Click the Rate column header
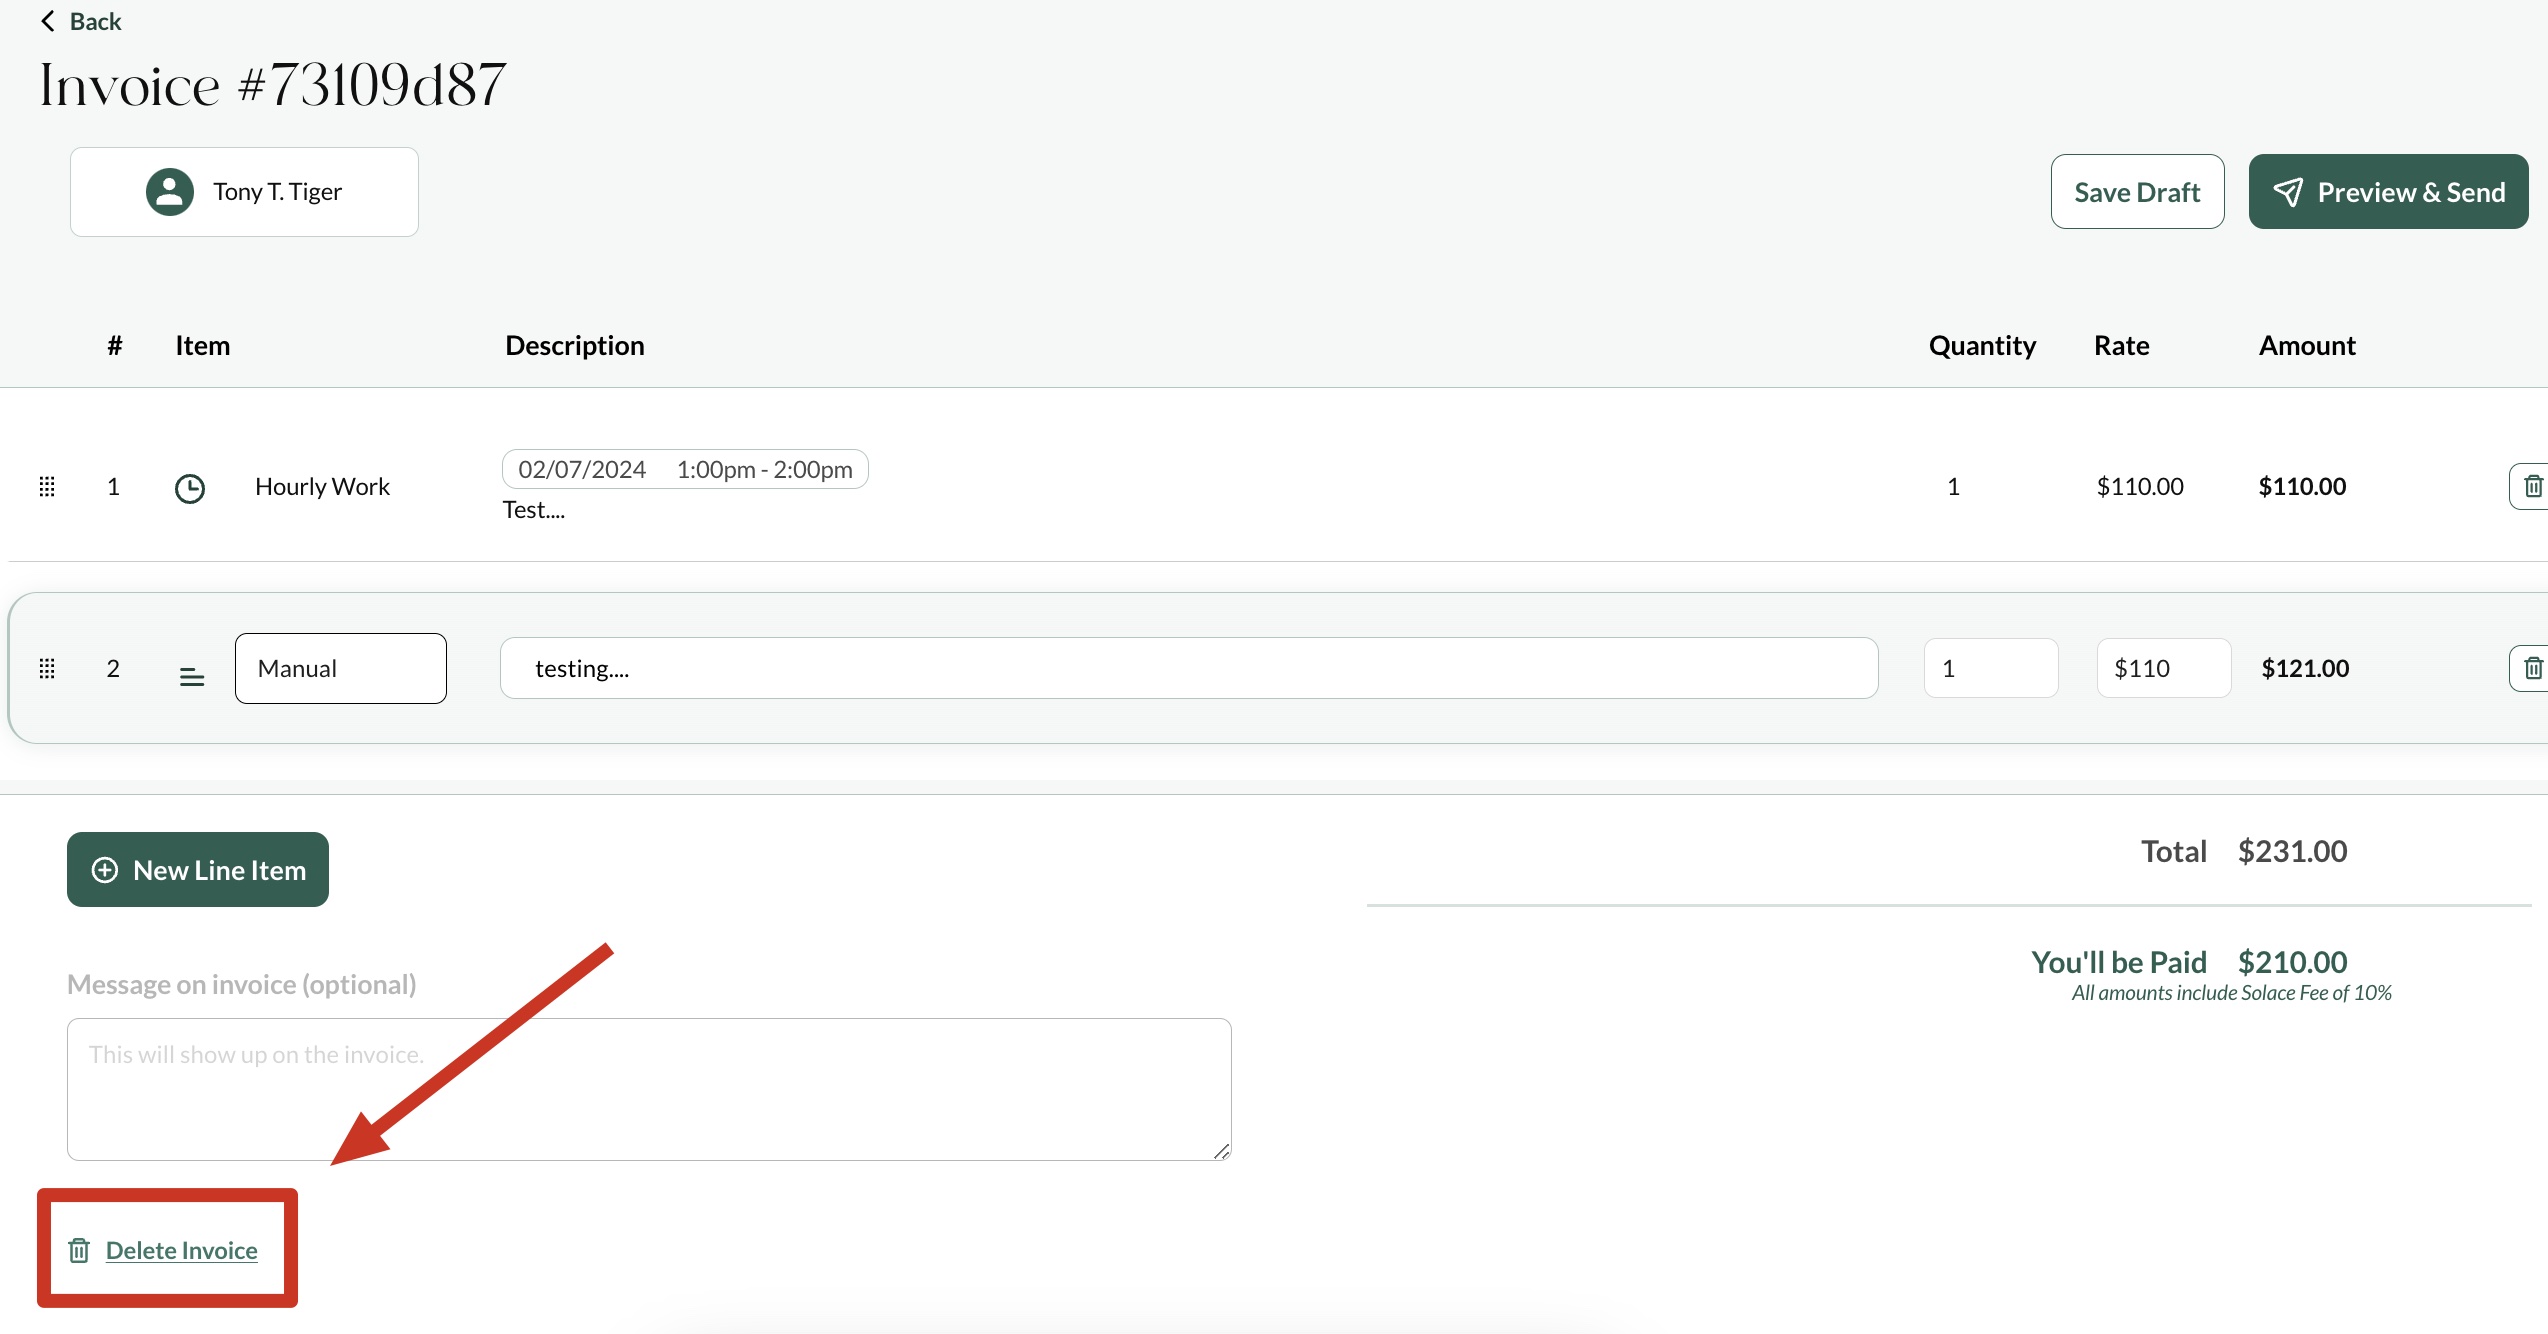 [x=2122, y=345]
